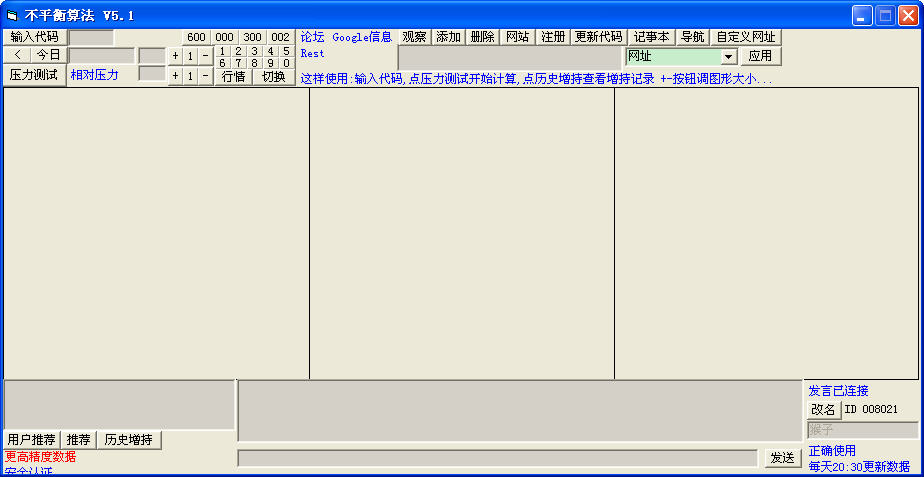Screen dimensions: 924x477
Task: View 历史增持 records
Action: tap(128, 440)
